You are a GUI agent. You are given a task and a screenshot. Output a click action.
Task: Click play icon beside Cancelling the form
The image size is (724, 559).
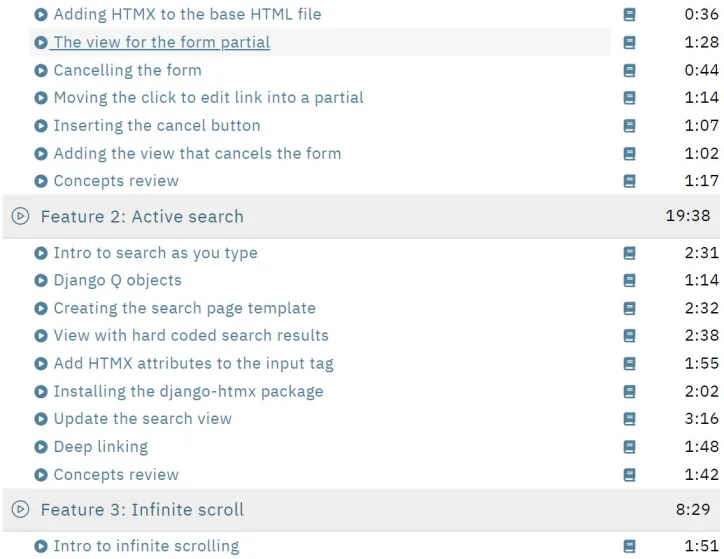click(x=41, y=70)
